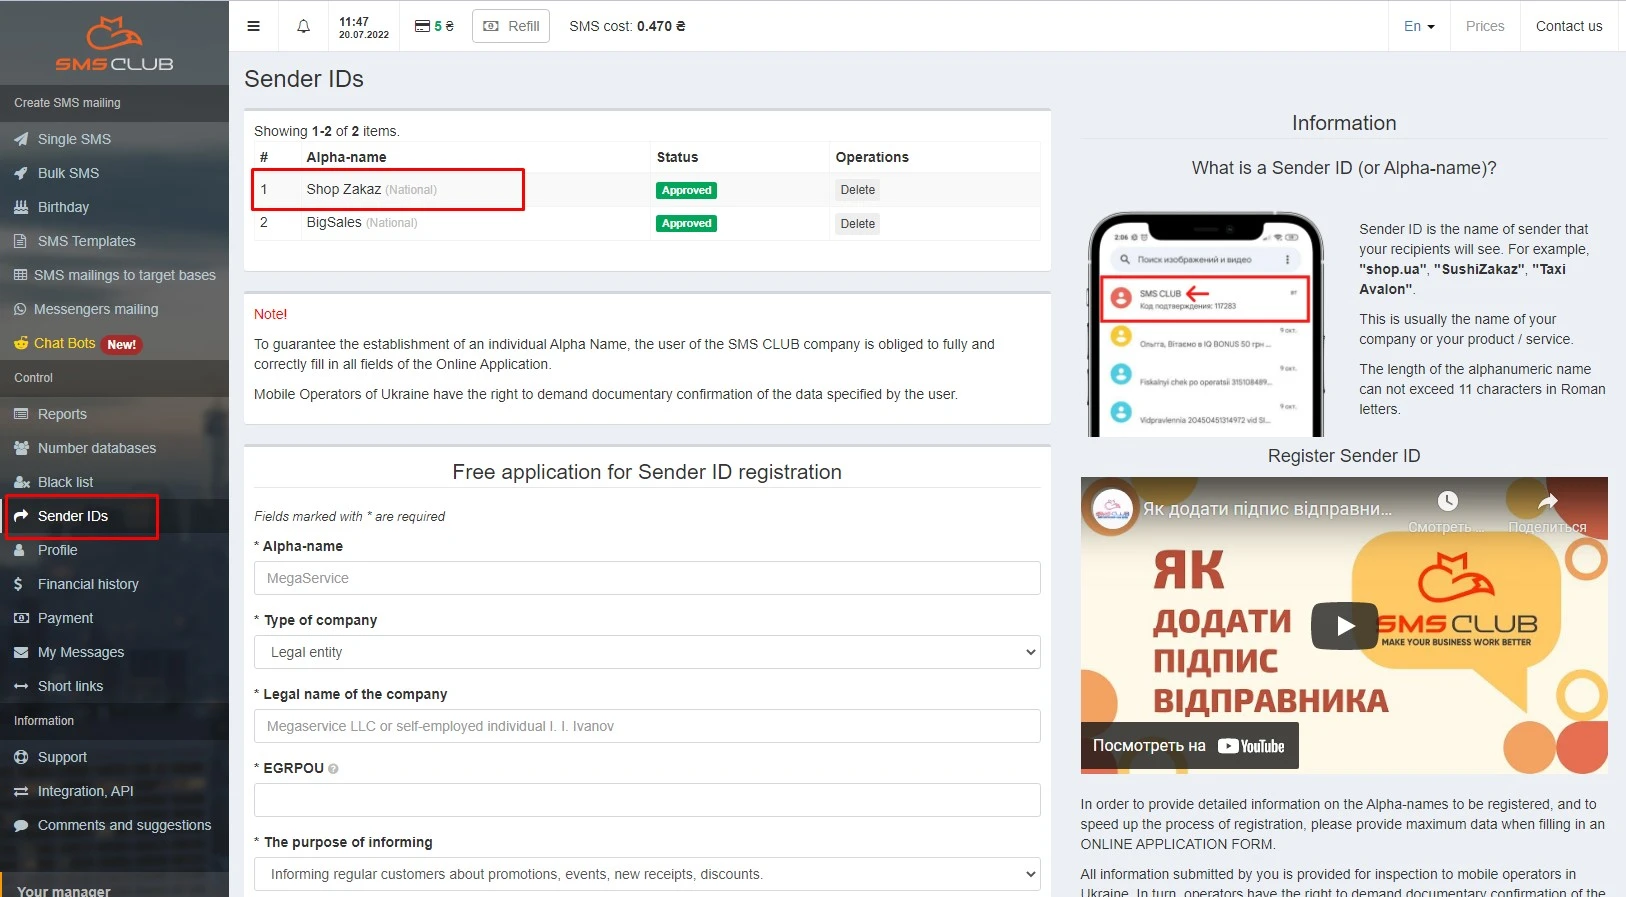Open the YouTube logo link
Image resolution: width=1626 pixels, height=897 pixels.
[1251, 746]
